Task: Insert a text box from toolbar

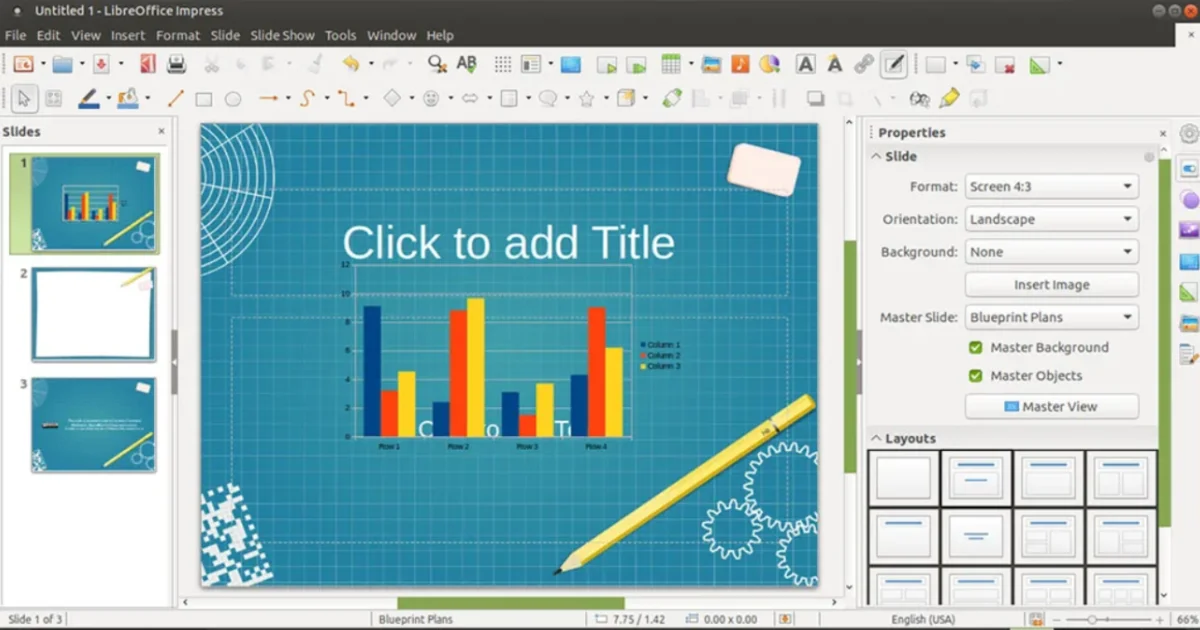Action: click(805, 65)
